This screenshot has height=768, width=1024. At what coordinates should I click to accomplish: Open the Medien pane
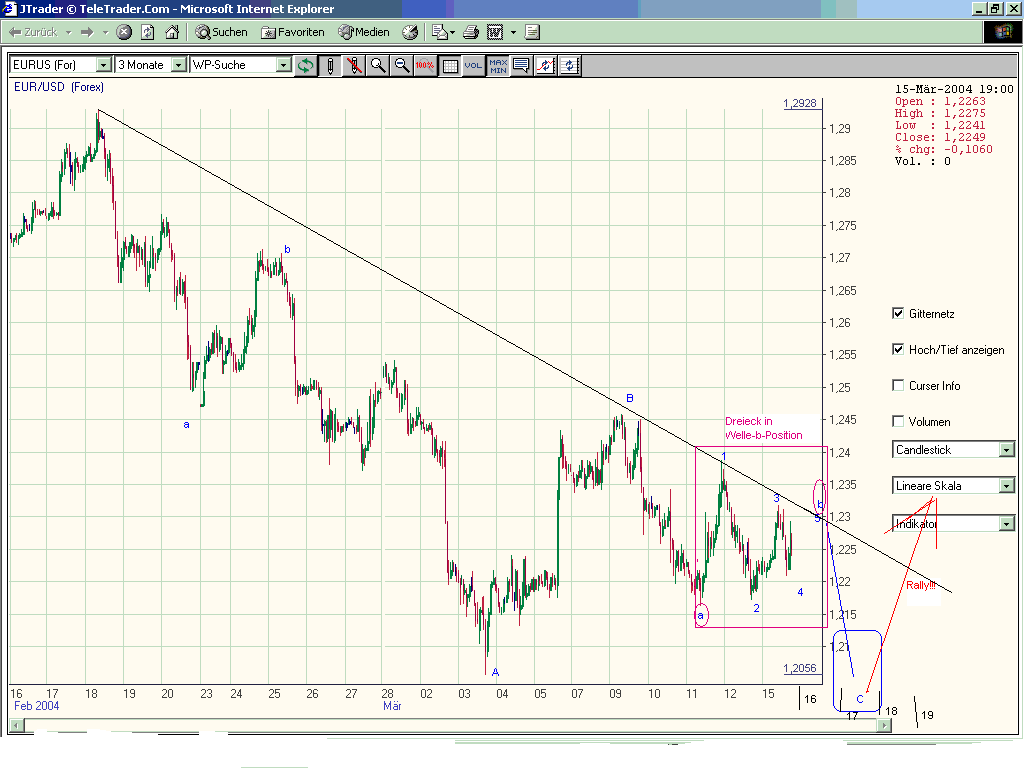[364, 32]
